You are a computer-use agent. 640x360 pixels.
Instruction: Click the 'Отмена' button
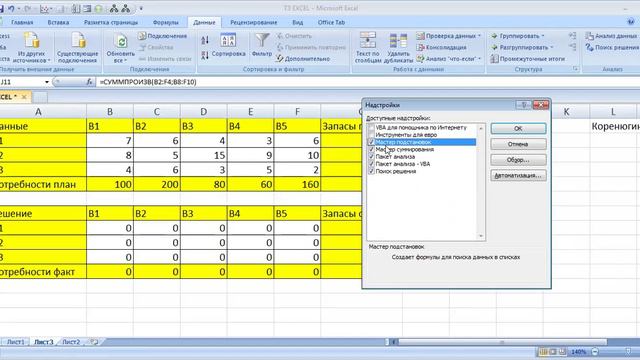[x=518, y=144]
